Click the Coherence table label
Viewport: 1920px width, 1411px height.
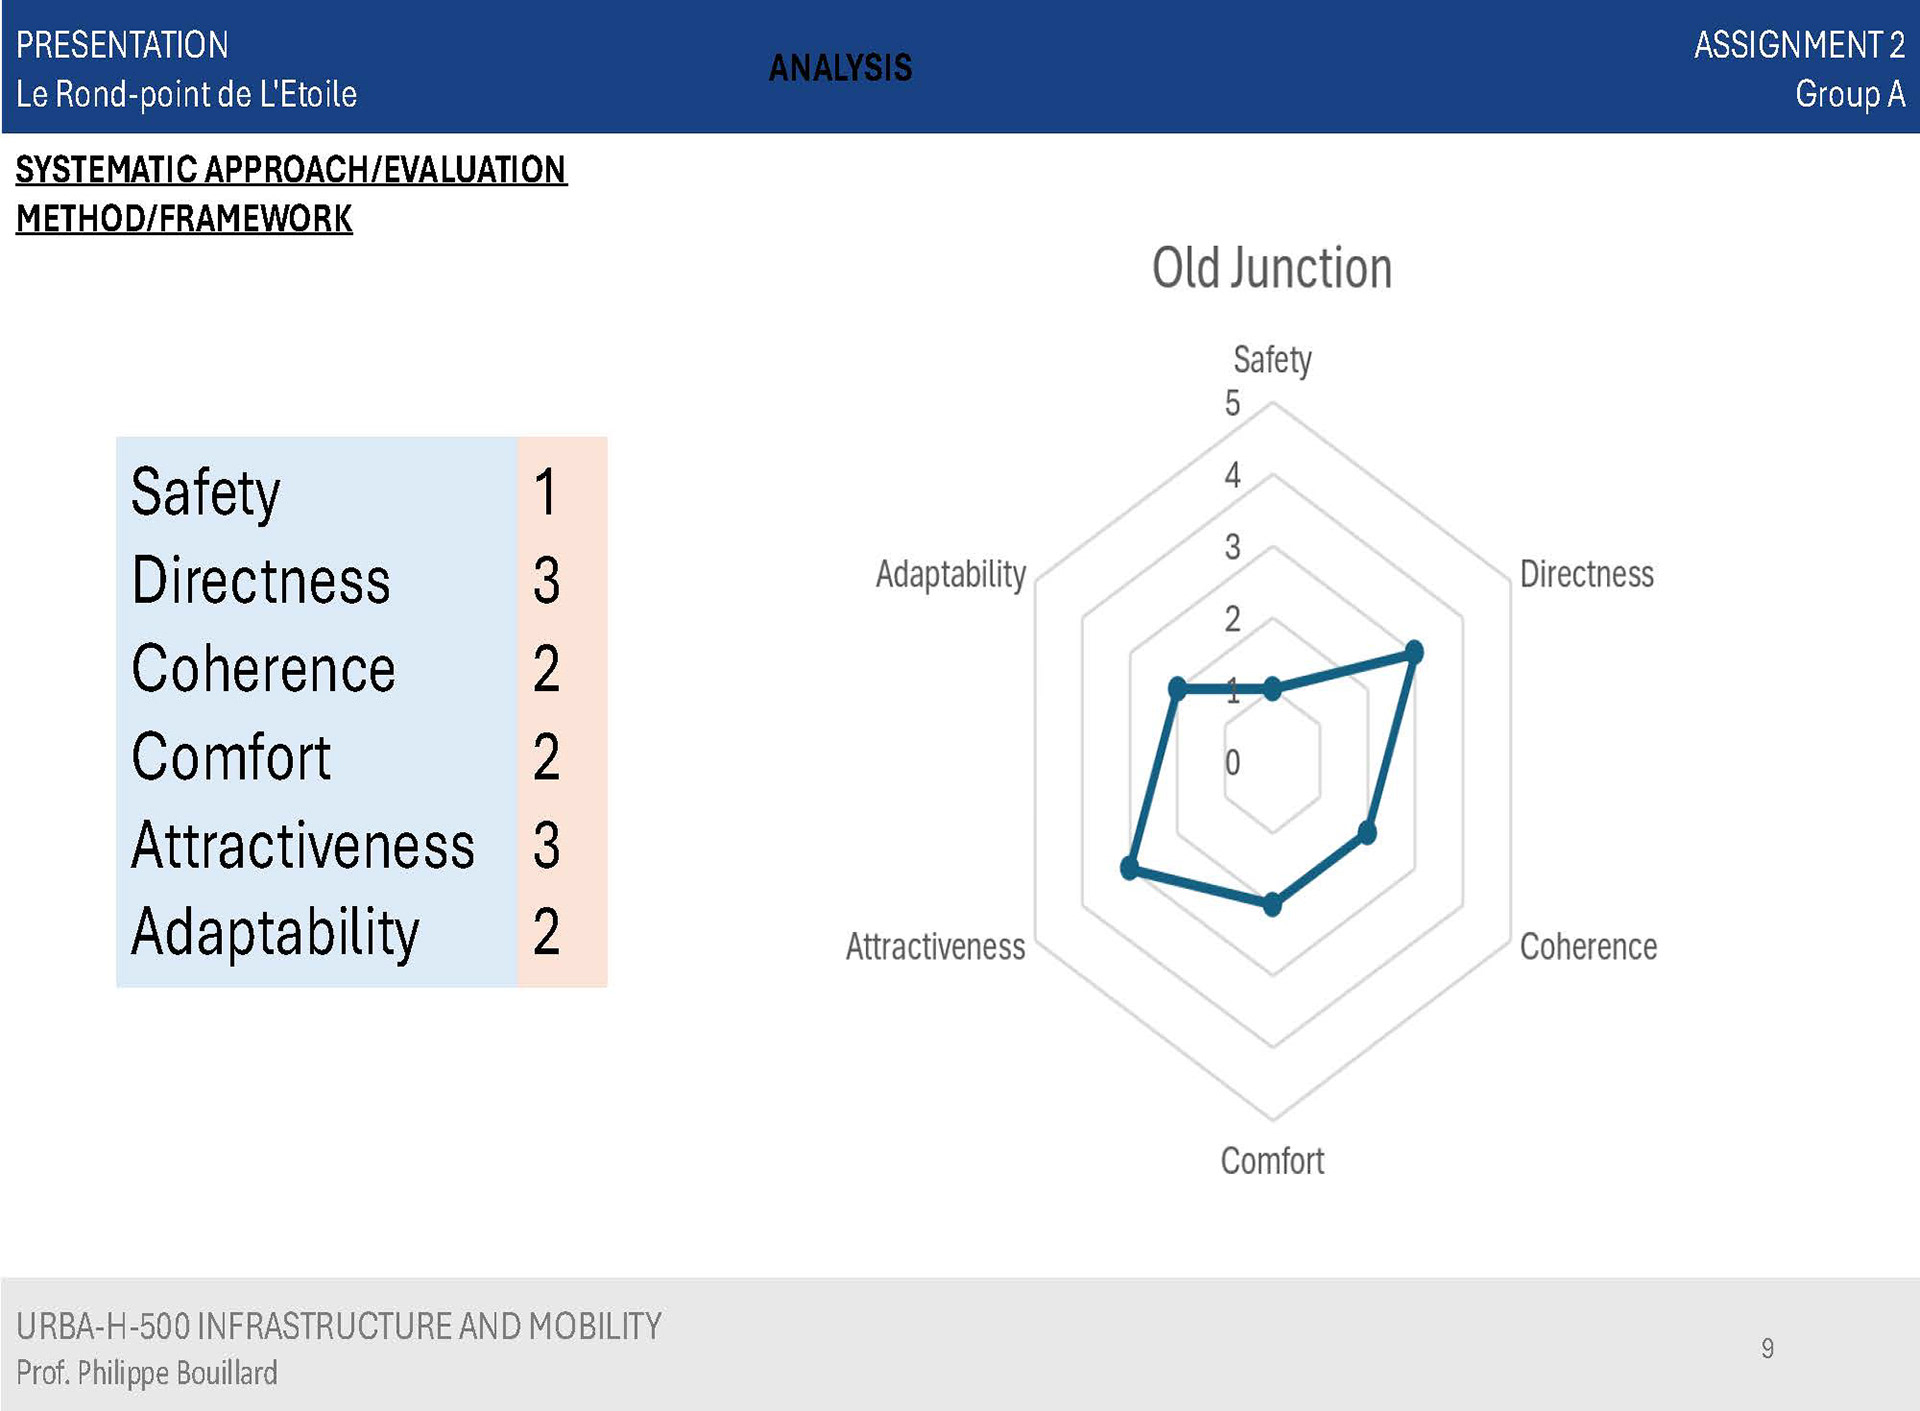tap(263, 668)
